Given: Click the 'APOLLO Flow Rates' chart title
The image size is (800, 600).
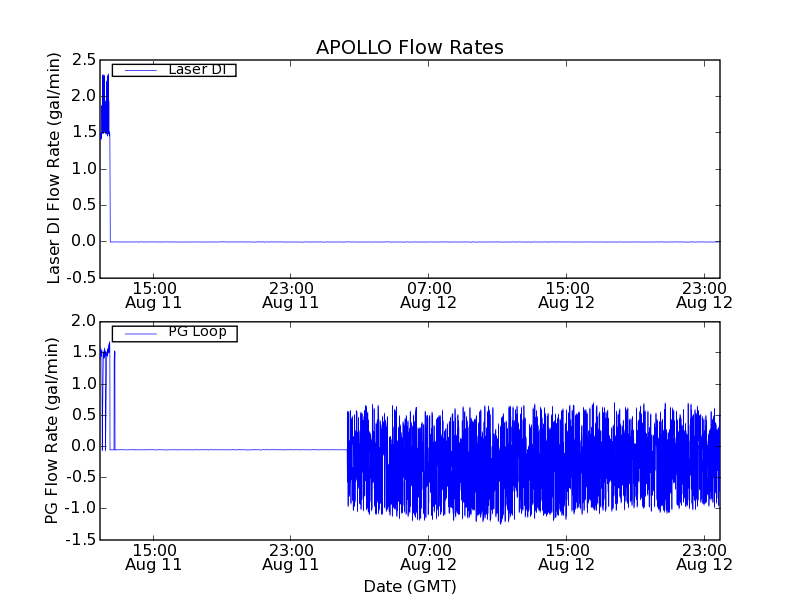Looking at the screenshot, I should point(410,47).
